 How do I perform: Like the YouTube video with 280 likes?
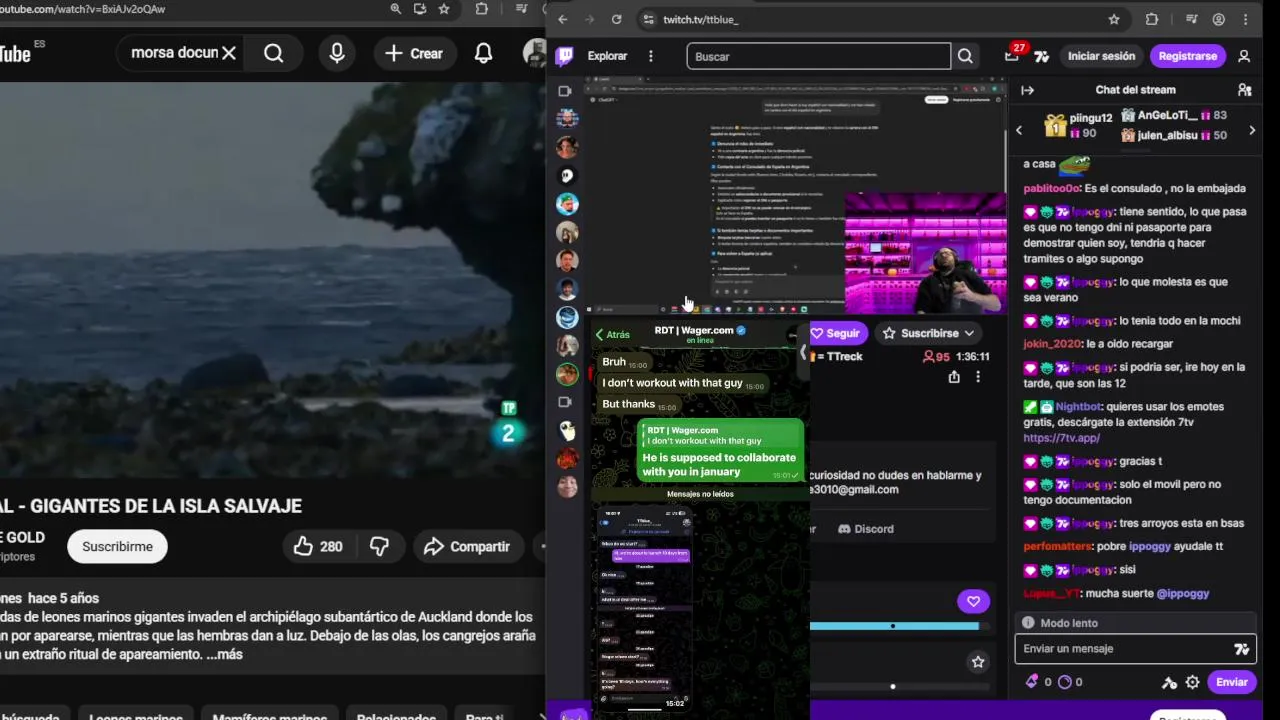click(318, 546)
